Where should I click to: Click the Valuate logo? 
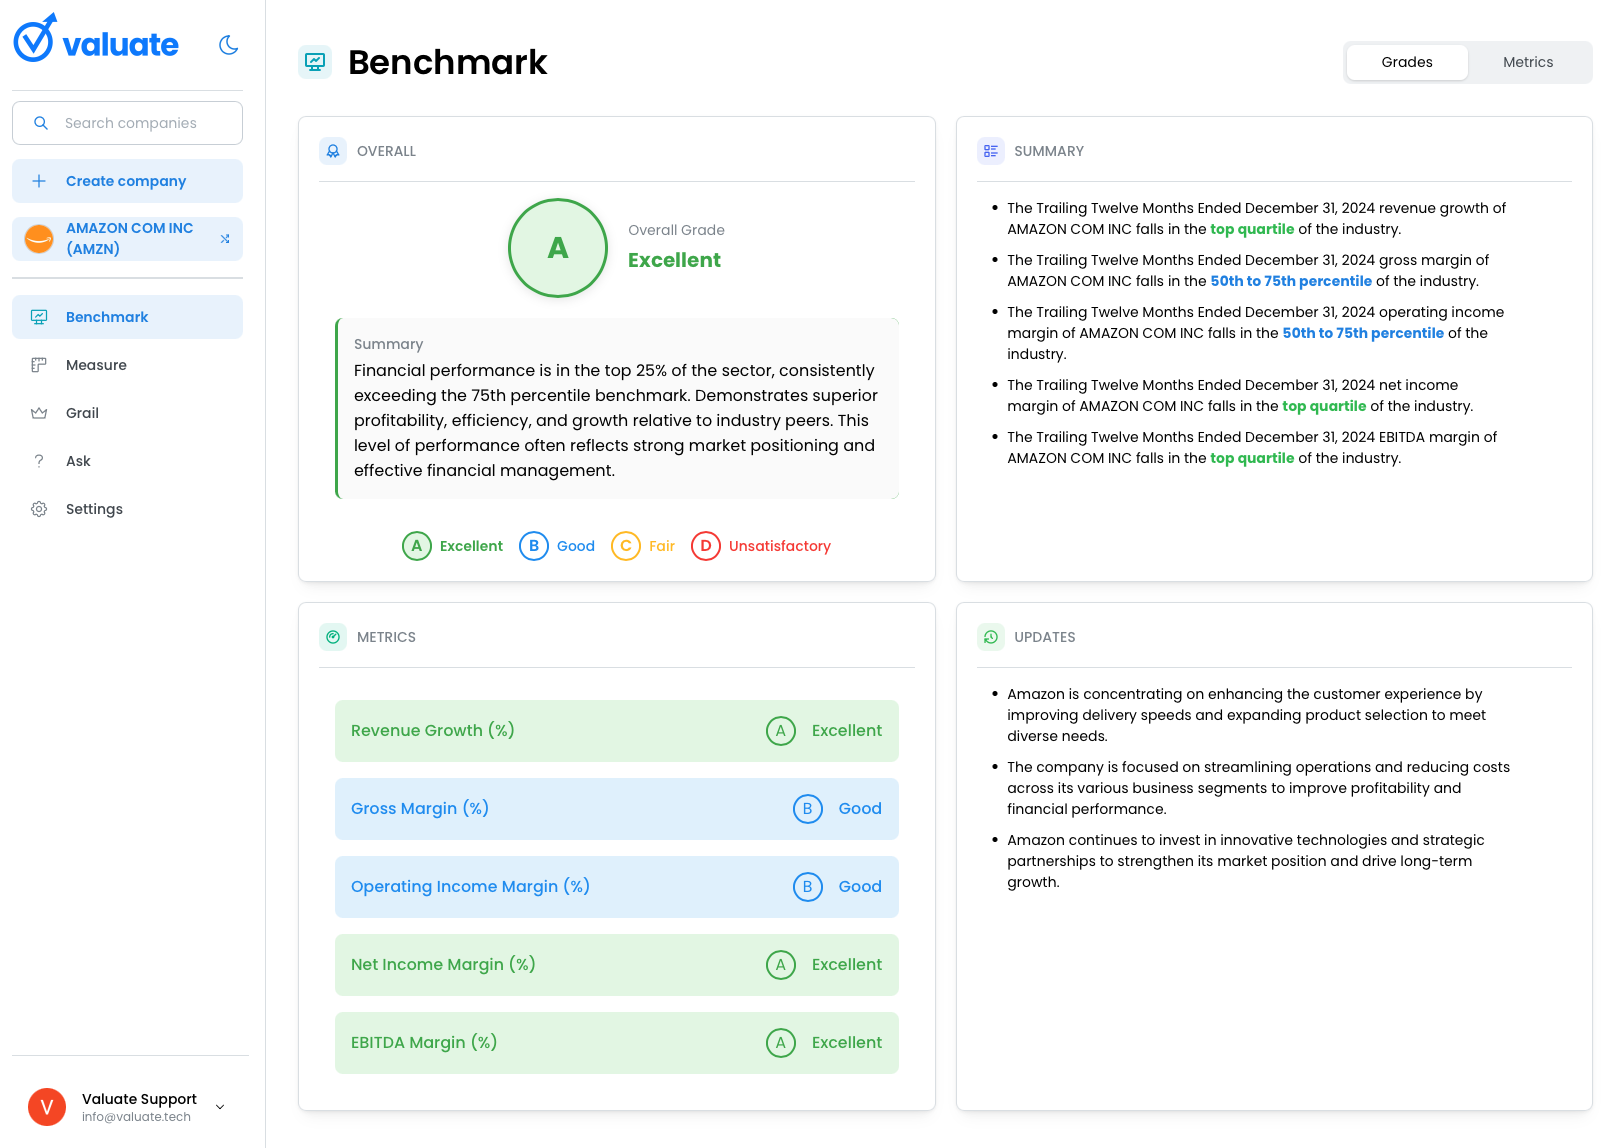[96, 40]
